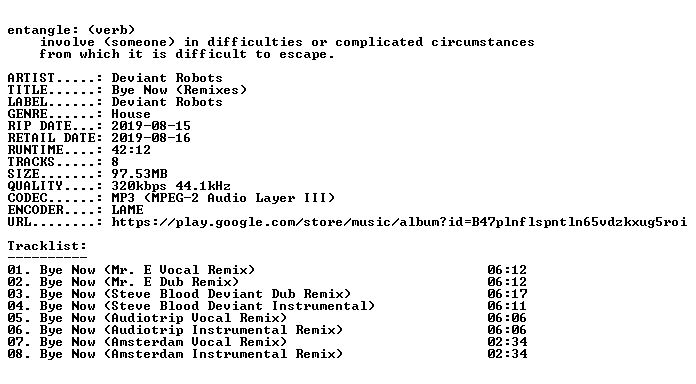696x384 pixels.
Task: Click the Tracklist heading
Action: coord(47,246)
